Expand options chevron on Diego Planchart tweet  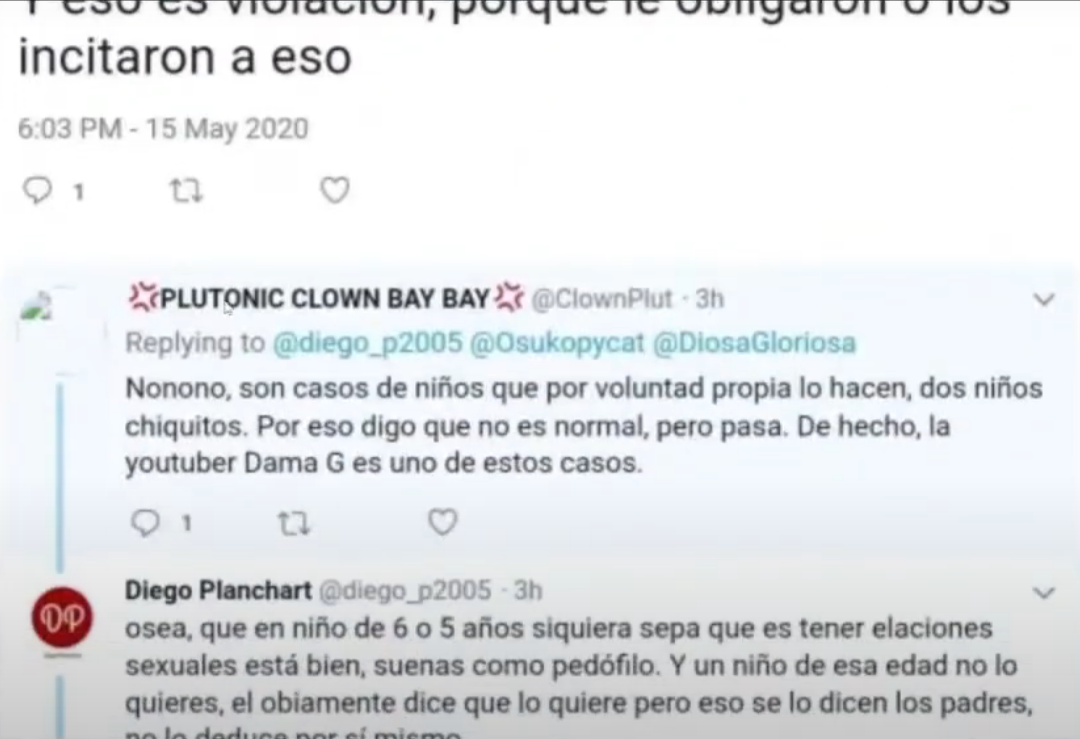point(1044,592)
